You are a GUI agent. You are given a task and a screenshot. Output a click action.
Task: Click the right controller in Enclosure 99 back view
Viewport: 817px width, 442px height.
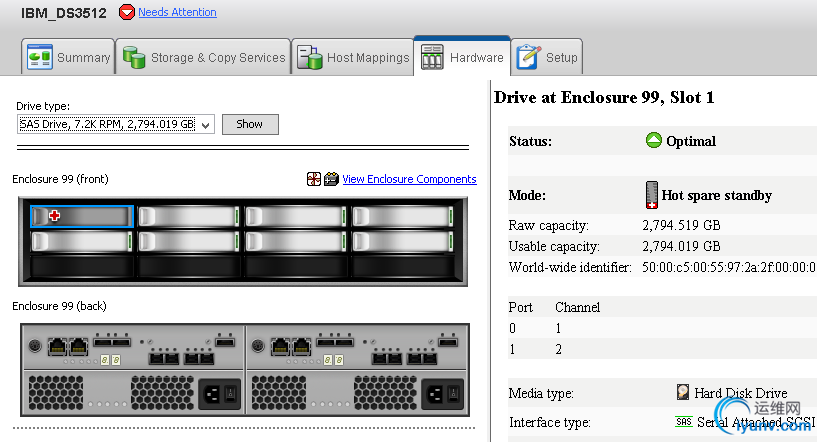click(357, 348)
